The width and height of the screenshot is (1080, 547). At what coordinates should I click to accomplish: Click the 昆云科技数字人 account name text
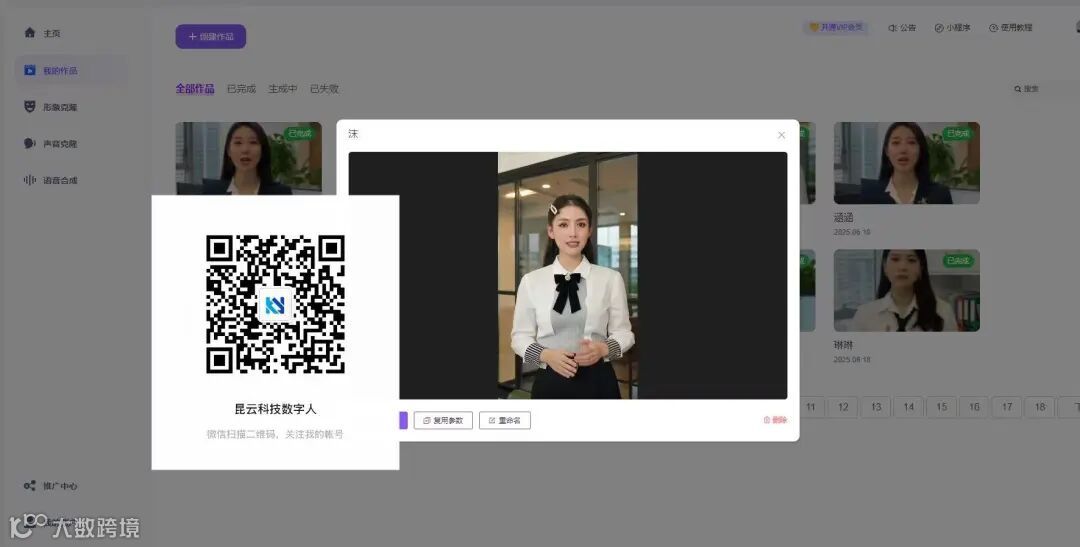pos(276,409)
